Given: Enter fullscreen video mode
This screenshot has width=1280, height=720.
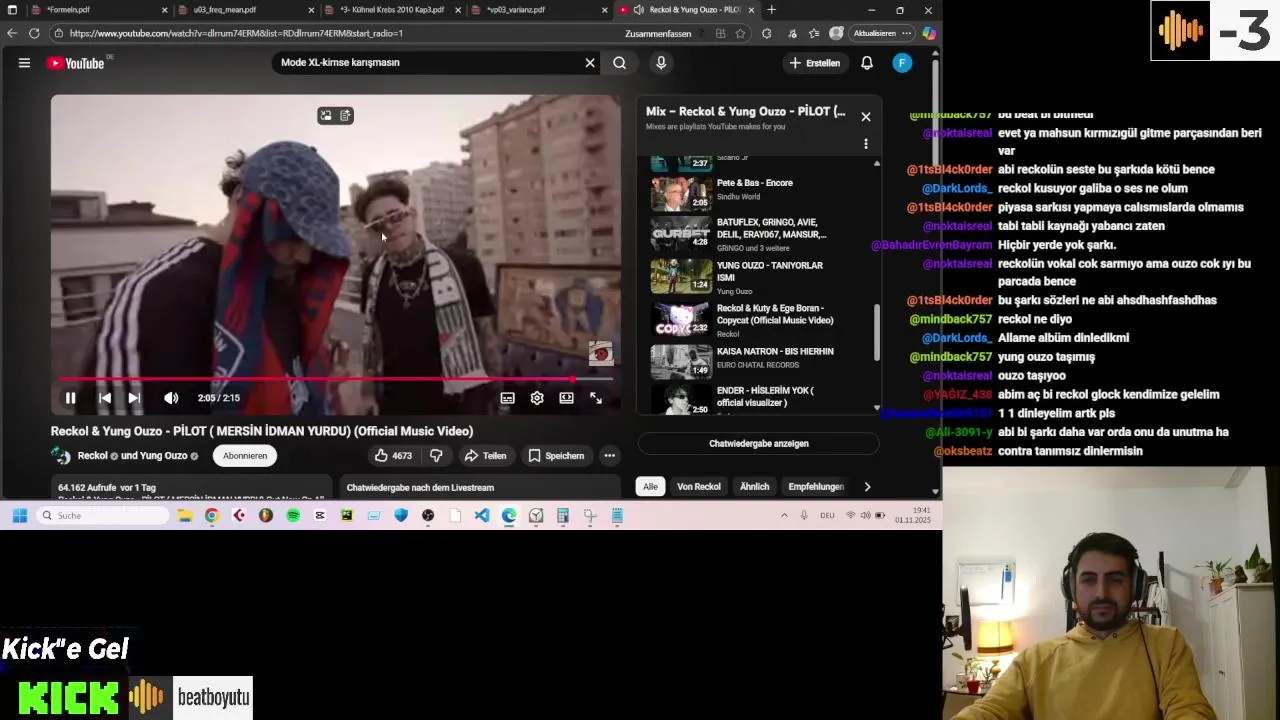Looking at the screenshot, I should [x=596, y=398].
